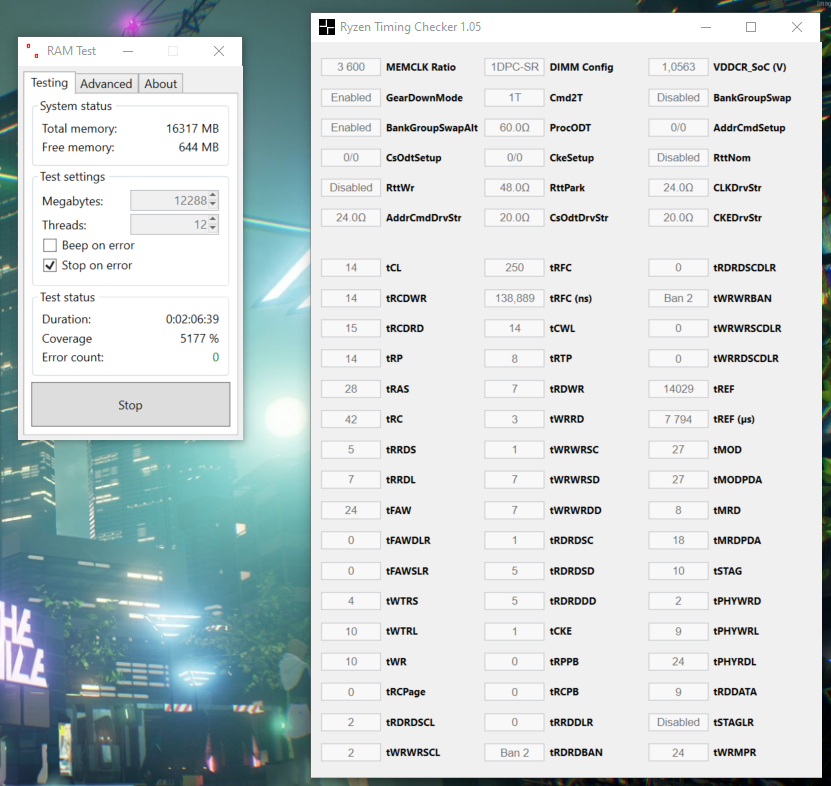Stop the running RAM test
This screenshot has width=831, height=786.
coord(130,405)
